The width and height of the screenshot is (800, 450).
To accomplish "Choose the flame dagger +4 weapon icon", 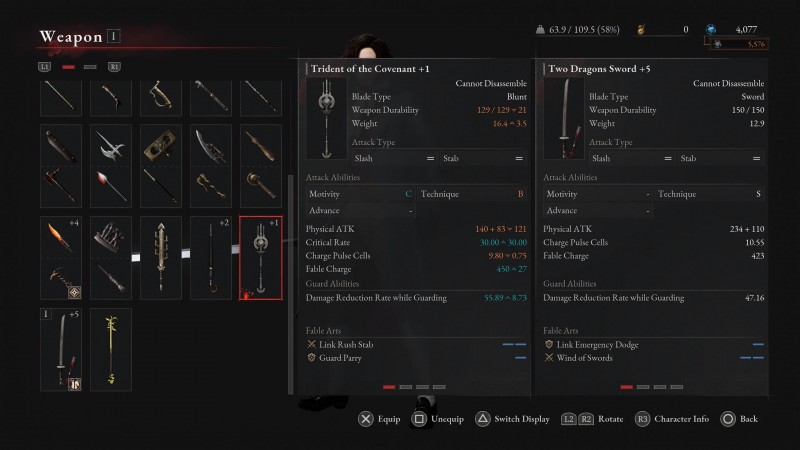I will pos(61,237).
